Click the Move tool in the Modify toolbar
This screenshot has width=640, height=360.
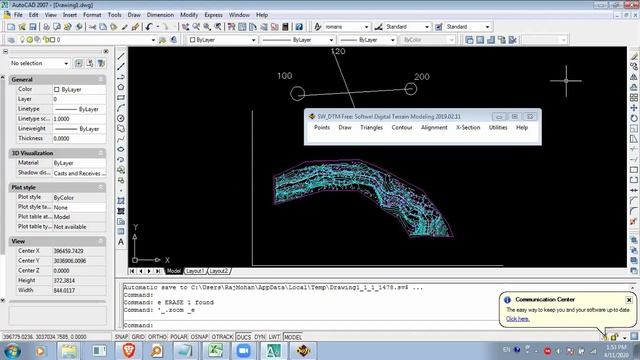(633, 108)
